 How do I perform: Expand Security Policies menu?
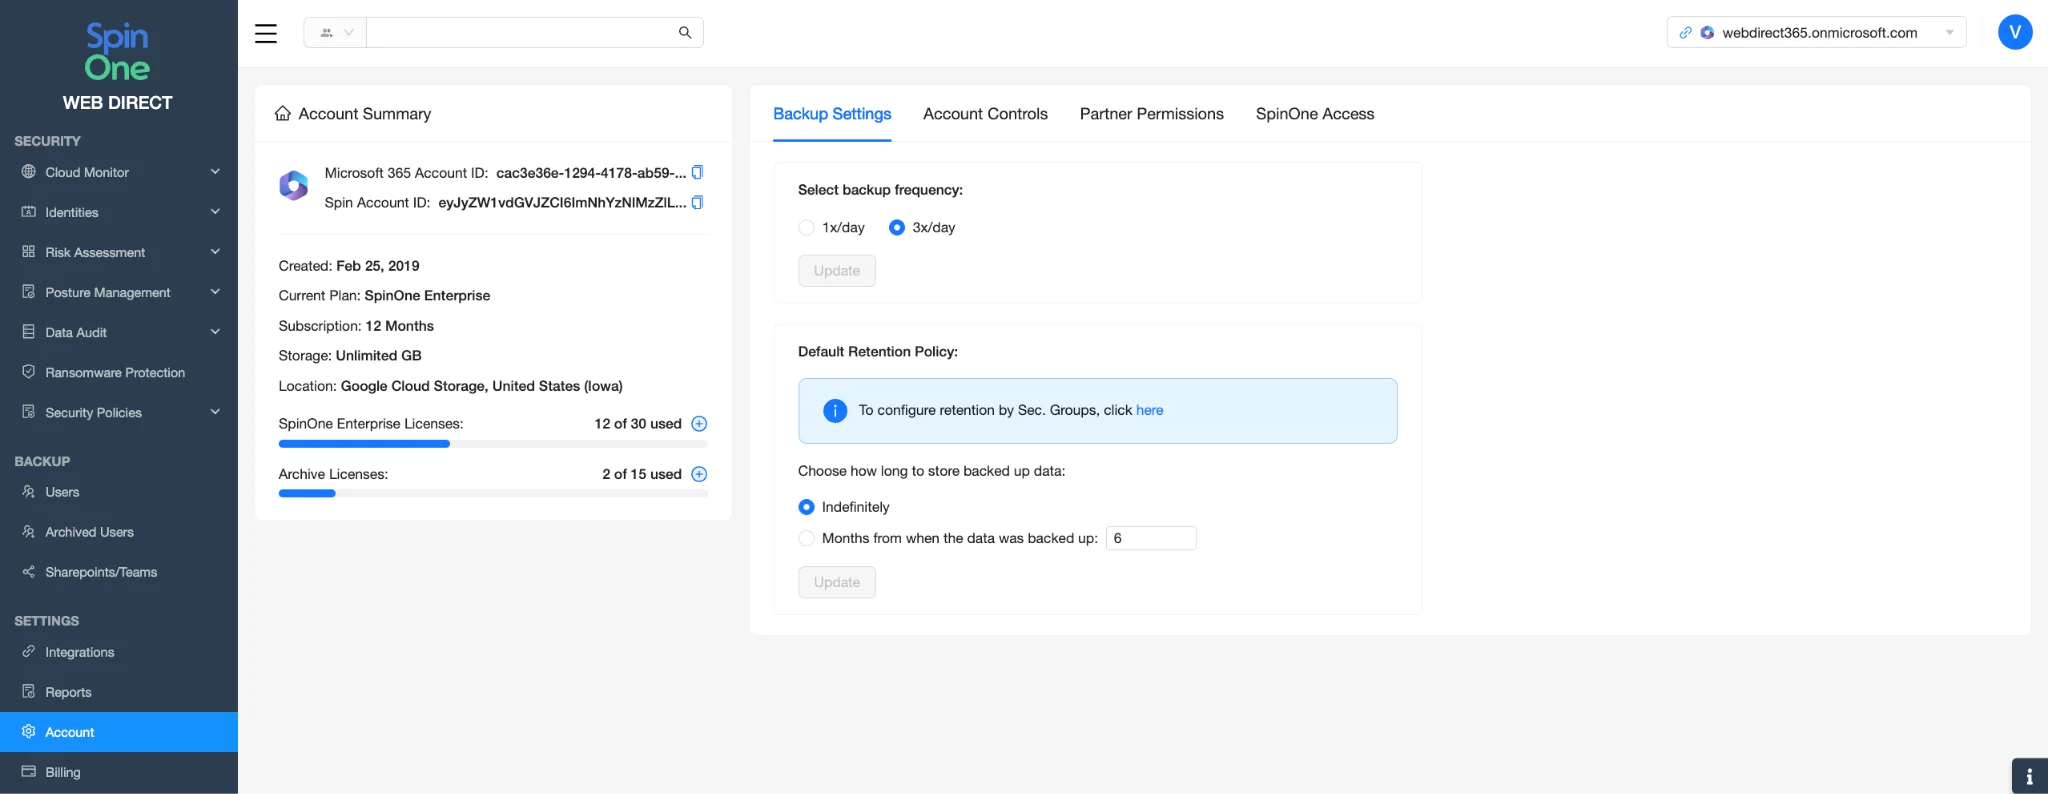pyautogui.click(x=119, y=412)
